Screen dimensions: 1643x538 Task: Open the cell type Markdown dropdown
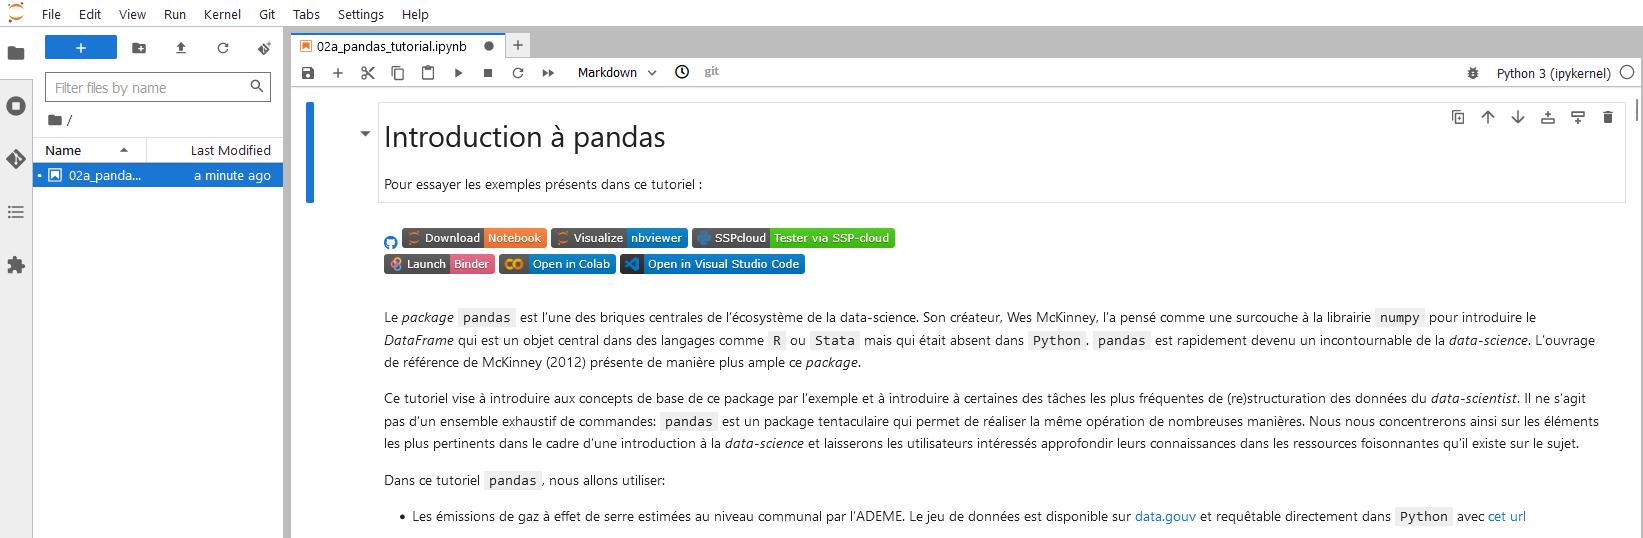[617, 73]
